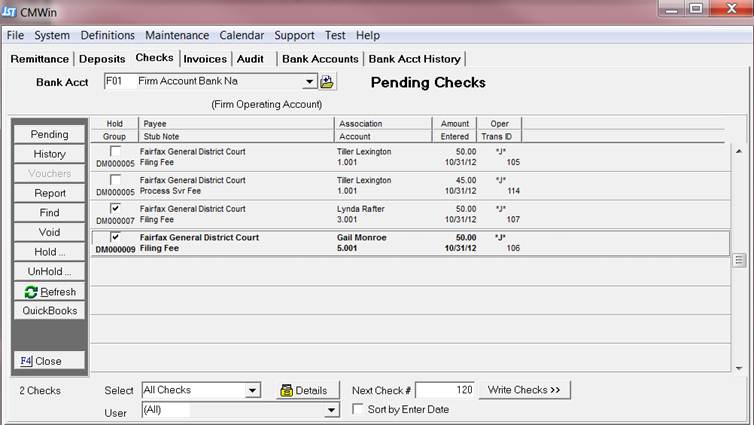
Task: Open check Details with the document icon
Action: click(x=303, y=390)
